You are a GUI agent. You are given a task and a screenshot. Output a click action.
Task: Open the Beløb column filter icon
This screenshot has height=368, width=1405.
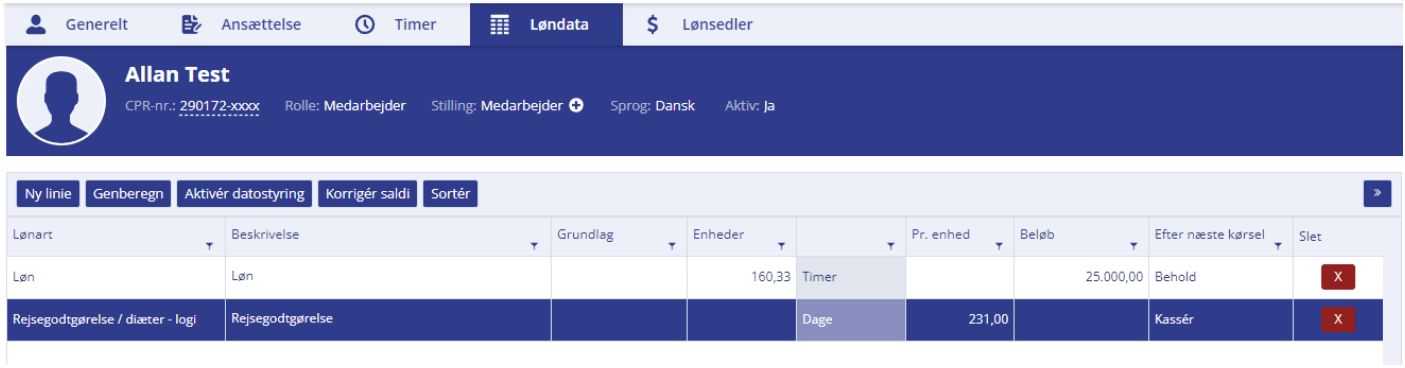[1133, 245]
